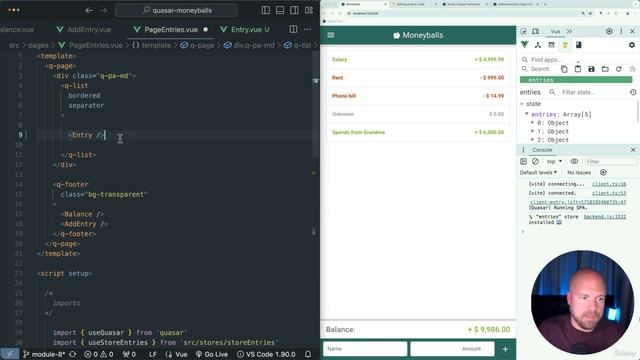Select the Spends from Grandma entry
The height and width of the screenshot is (360, 640).
click(x=418, y=132)
